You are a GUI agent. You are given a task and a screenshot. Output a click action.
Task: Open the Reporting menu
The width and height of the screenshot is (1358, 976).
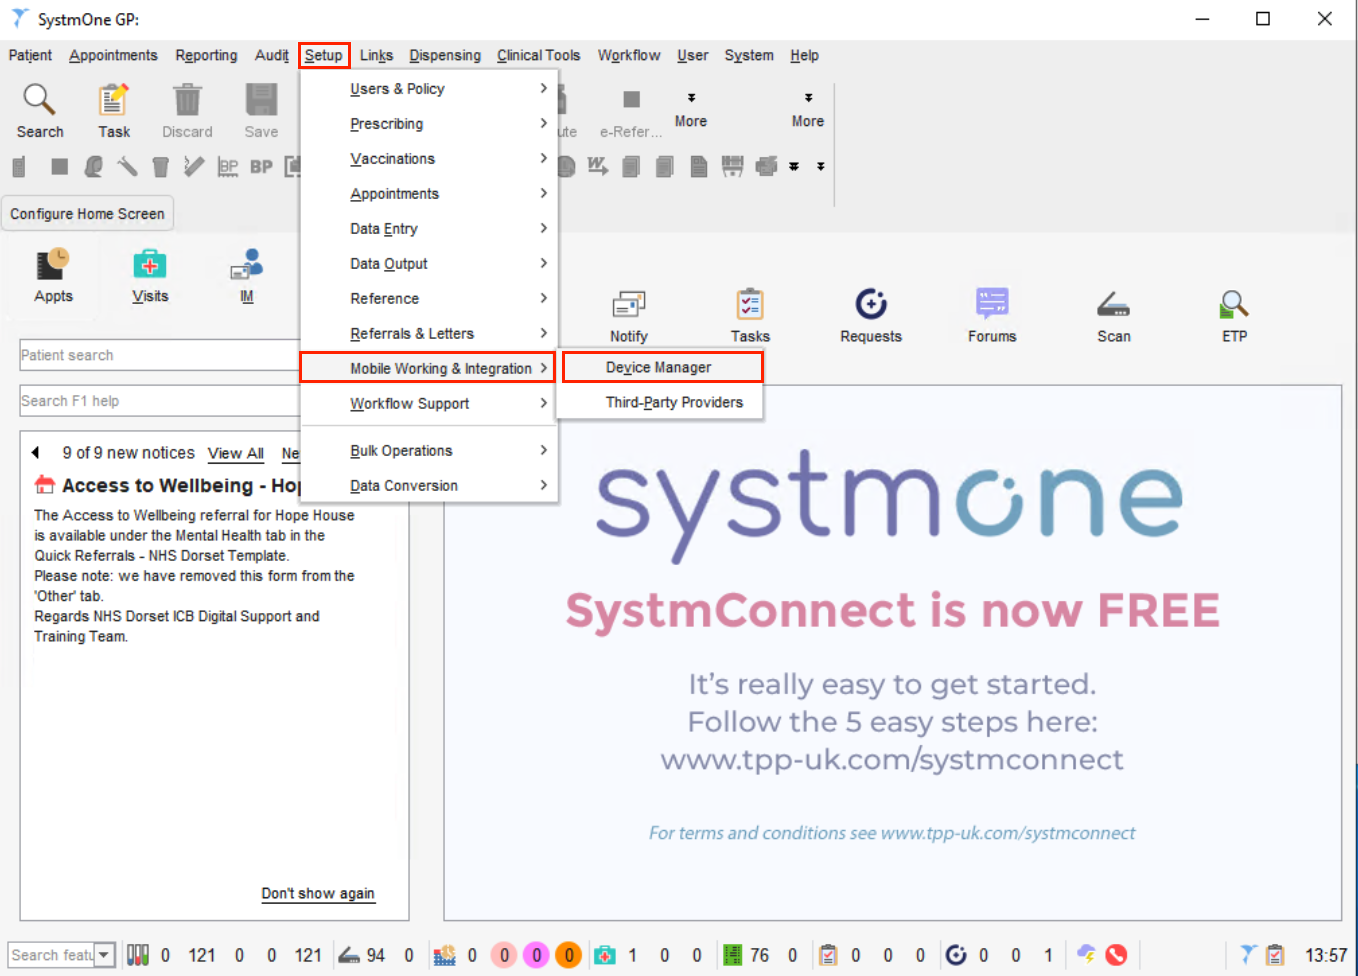coord(206,55)
